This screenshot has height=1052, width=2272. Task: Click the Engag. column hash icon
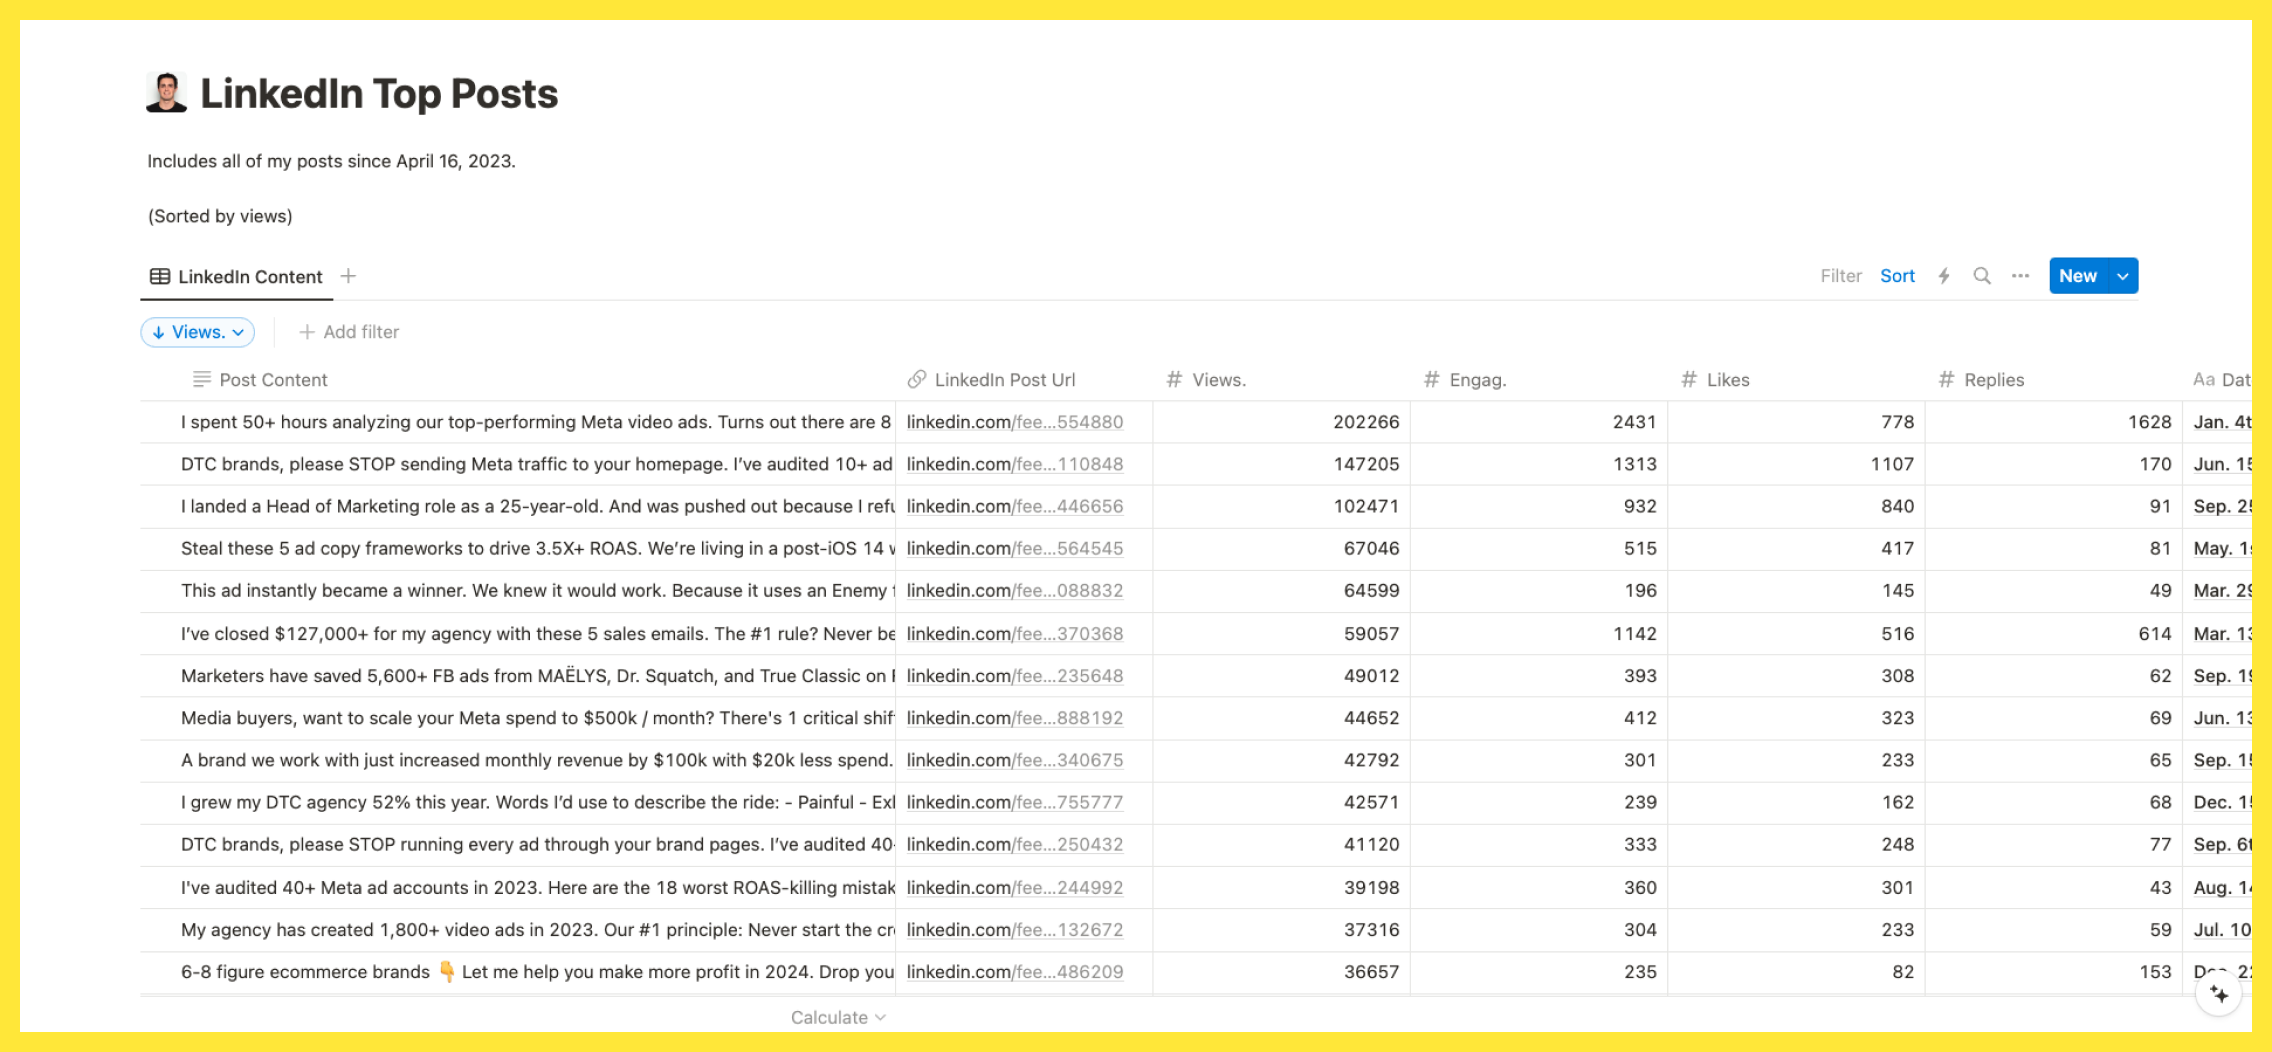1432,380
